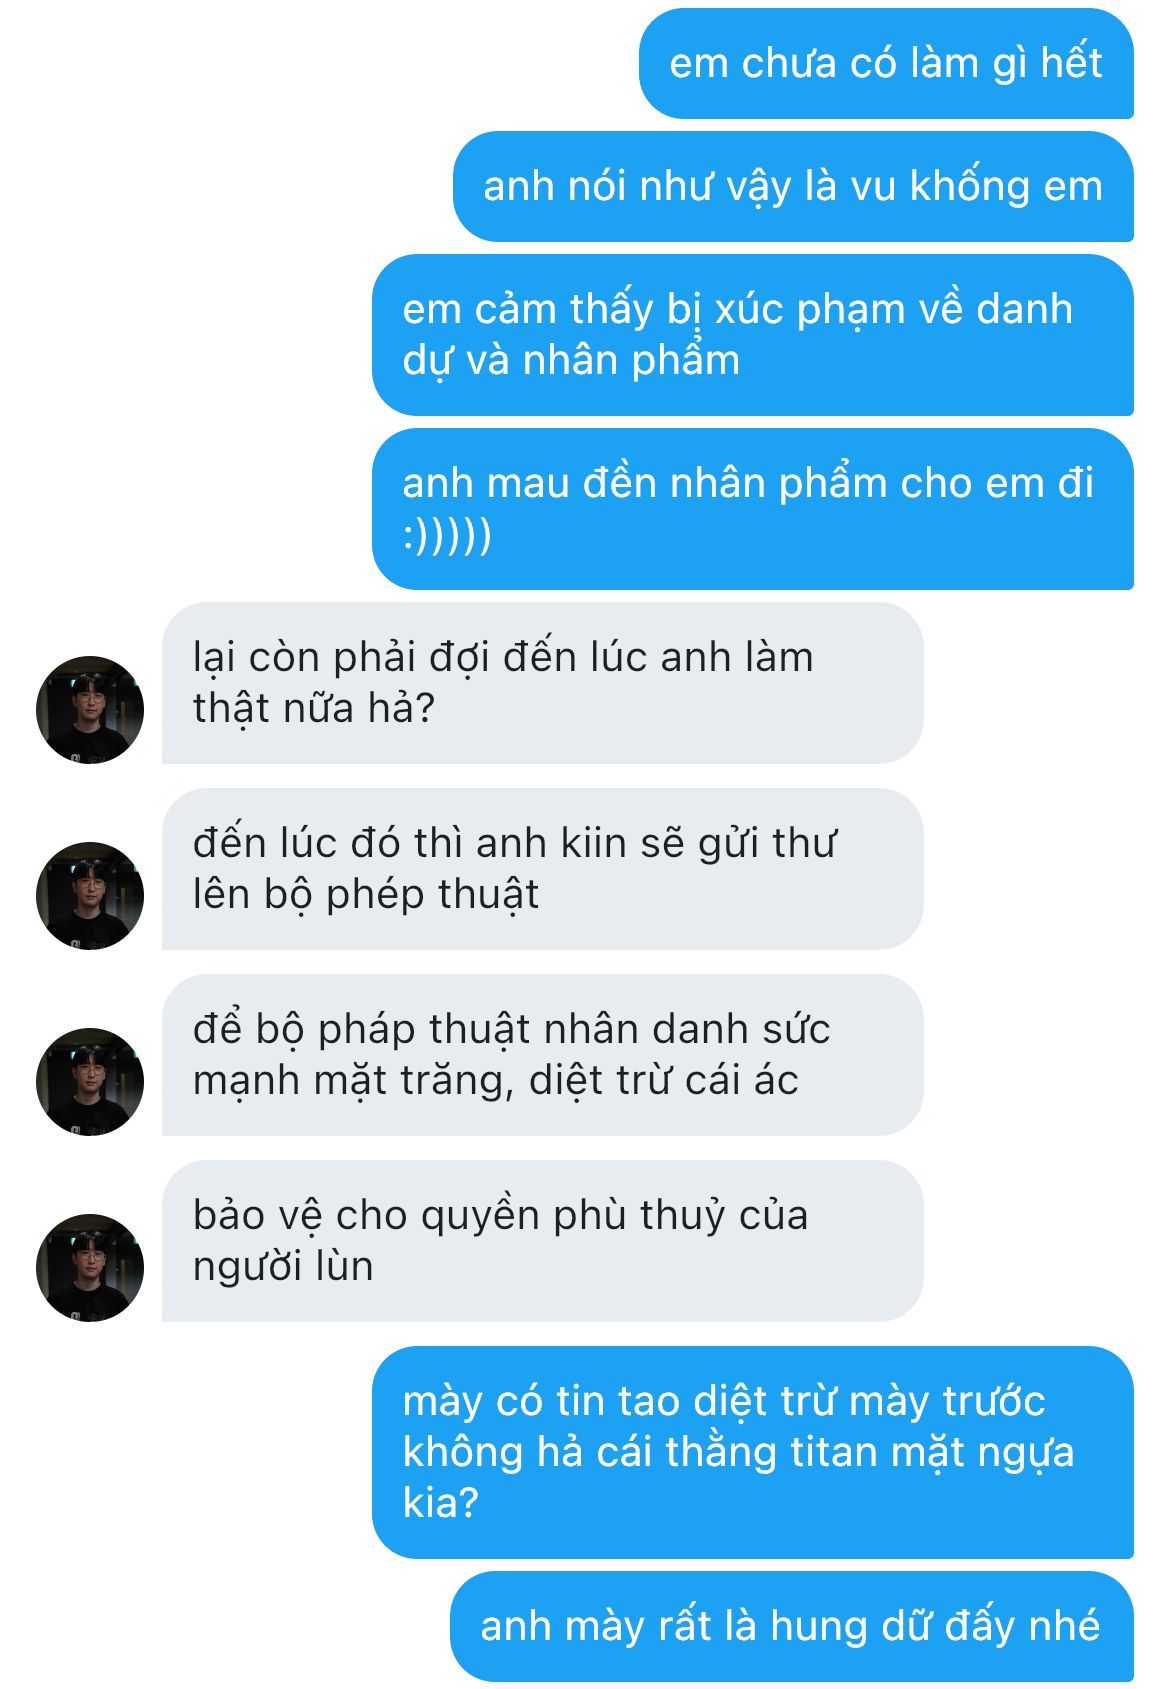Image resolution: width=1170 pixels, height=1689 pixels.
Task: Click the 'em cảm thấy bị xúc phạm' message
Action: 753,334
